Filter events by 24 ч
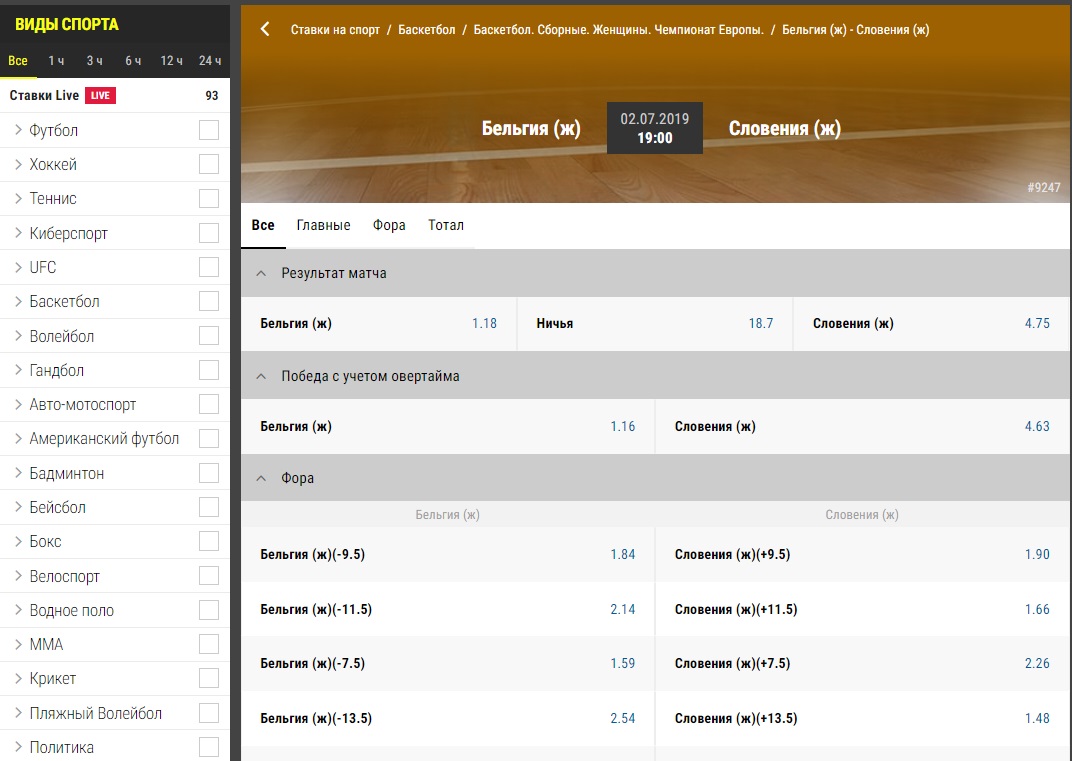The height and width of the screenshot is (761, 1072). pyautogui.click(x=210, y=61)
